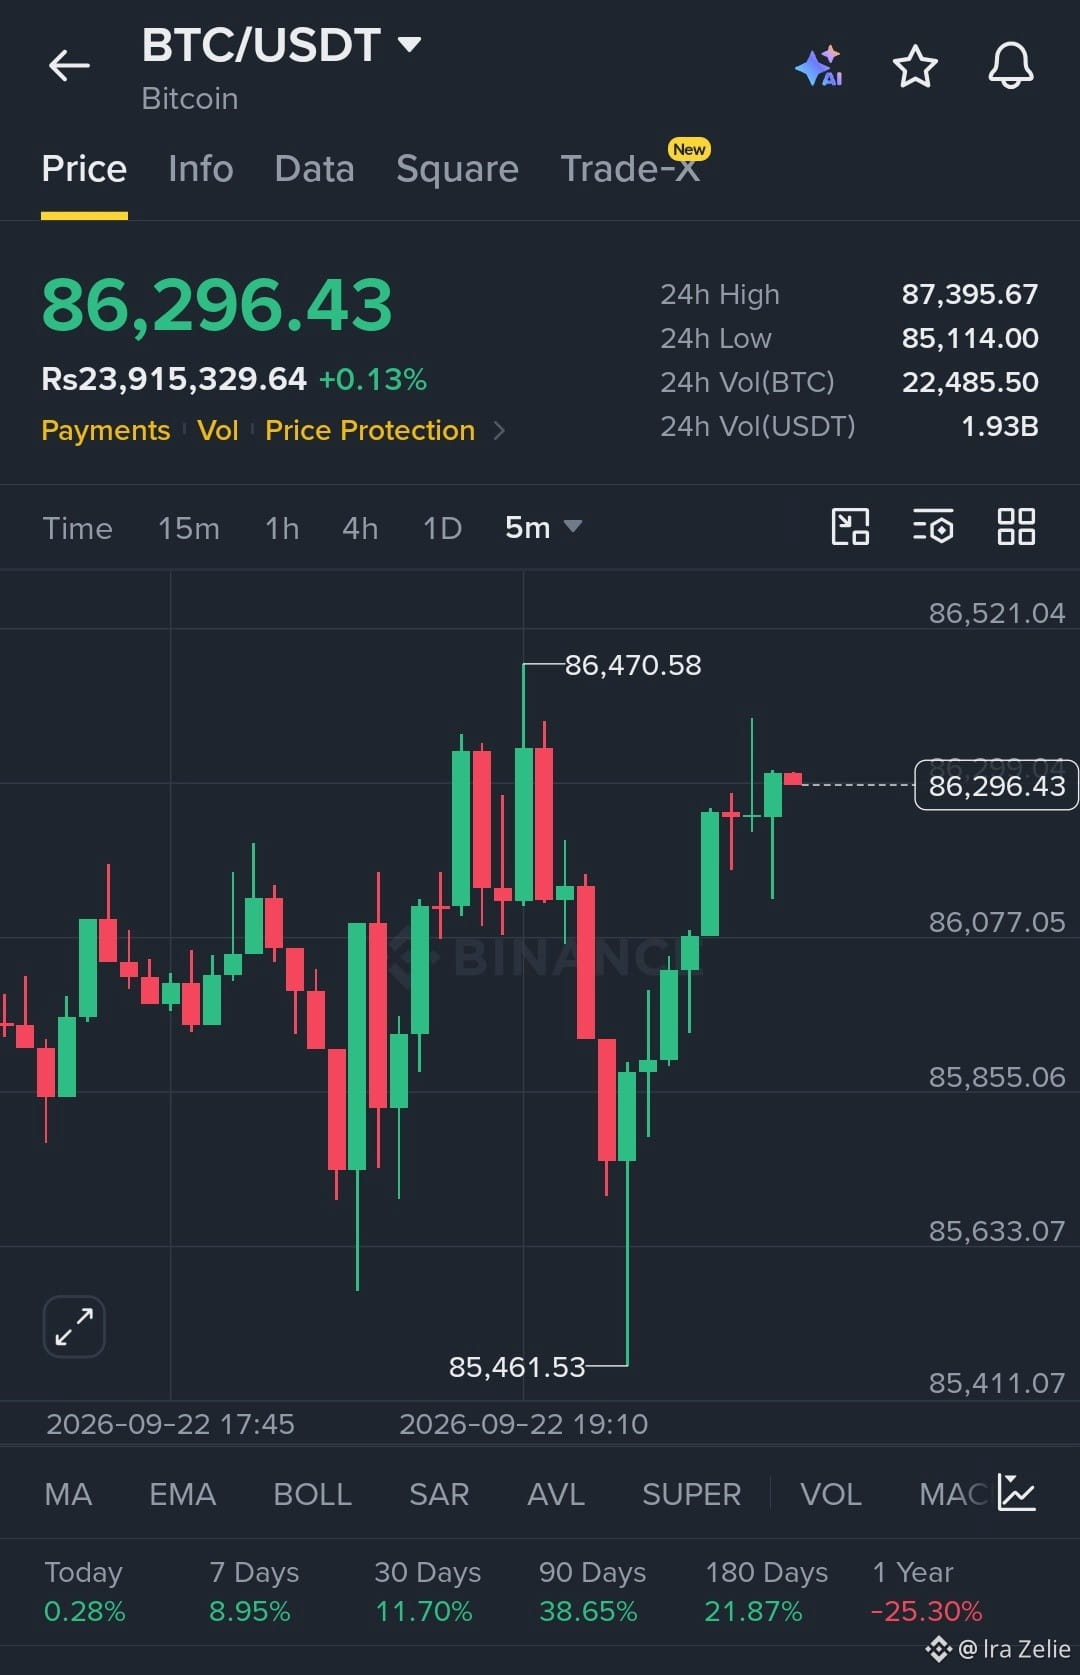Expand chart to fullscreen with arrows icon
This screenshot has height=1675, width=1080.
click(x=74, y=1327)
